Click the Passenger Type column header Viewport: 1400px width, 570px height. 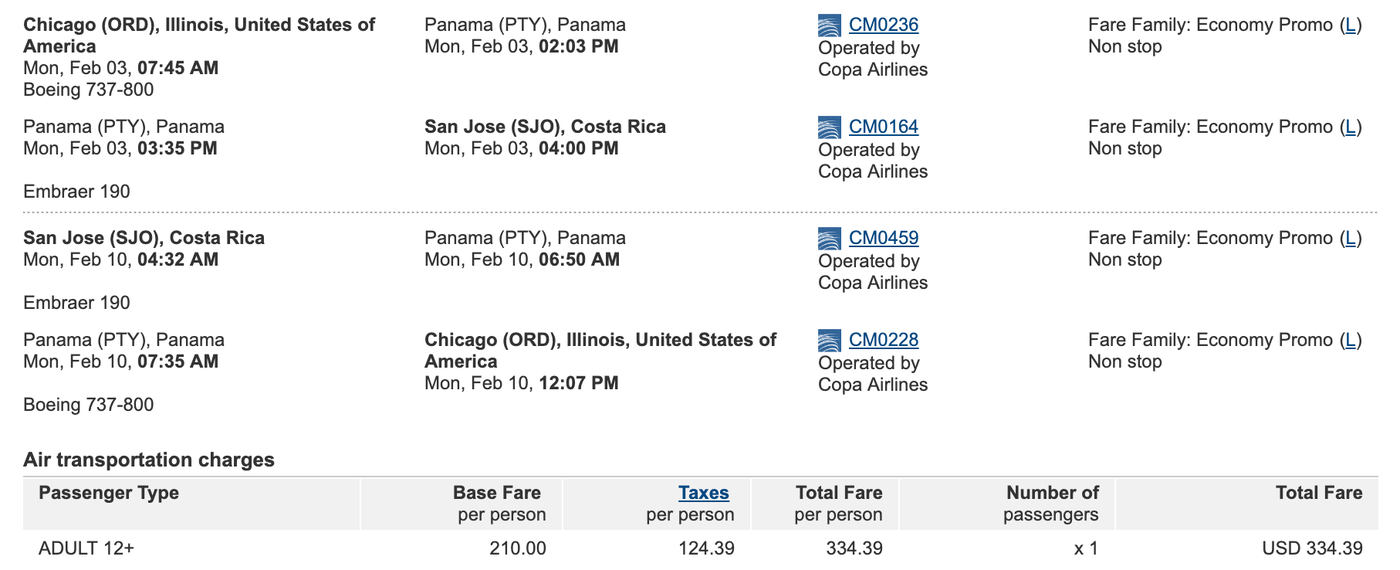coord(109,493)
